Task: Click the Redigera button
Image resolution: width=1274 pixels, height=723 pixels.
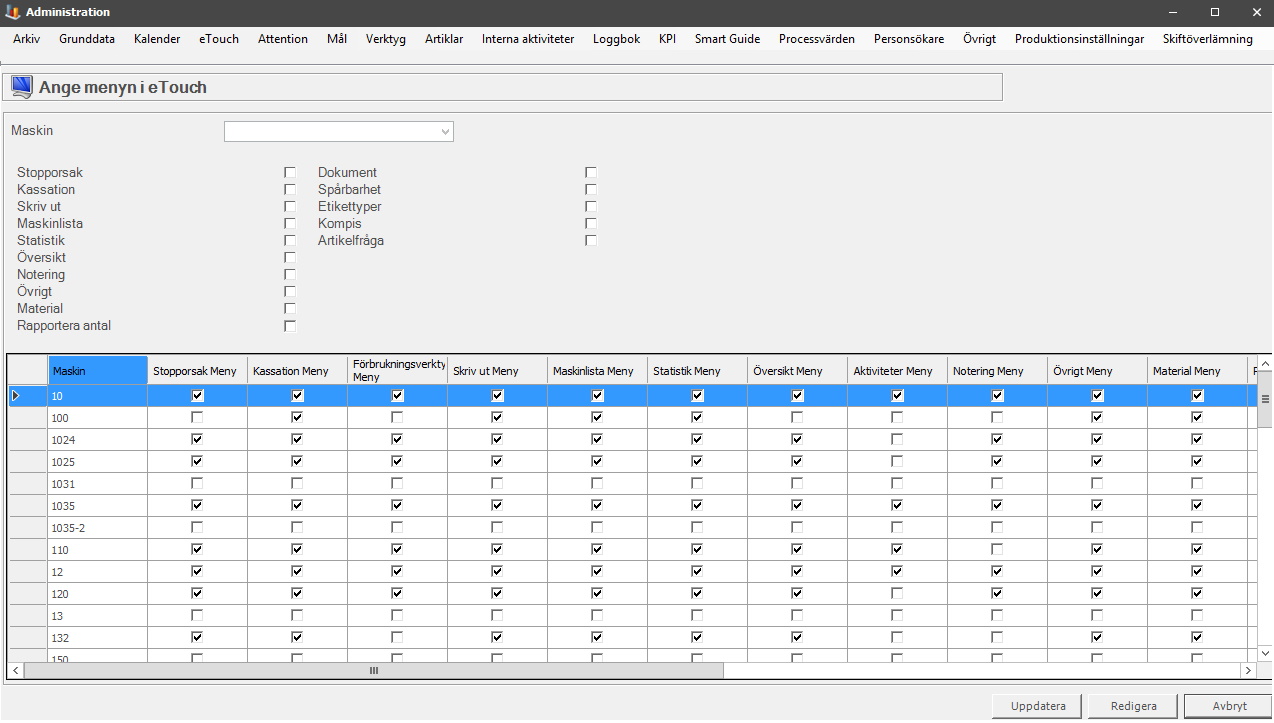Action: 1133,706
